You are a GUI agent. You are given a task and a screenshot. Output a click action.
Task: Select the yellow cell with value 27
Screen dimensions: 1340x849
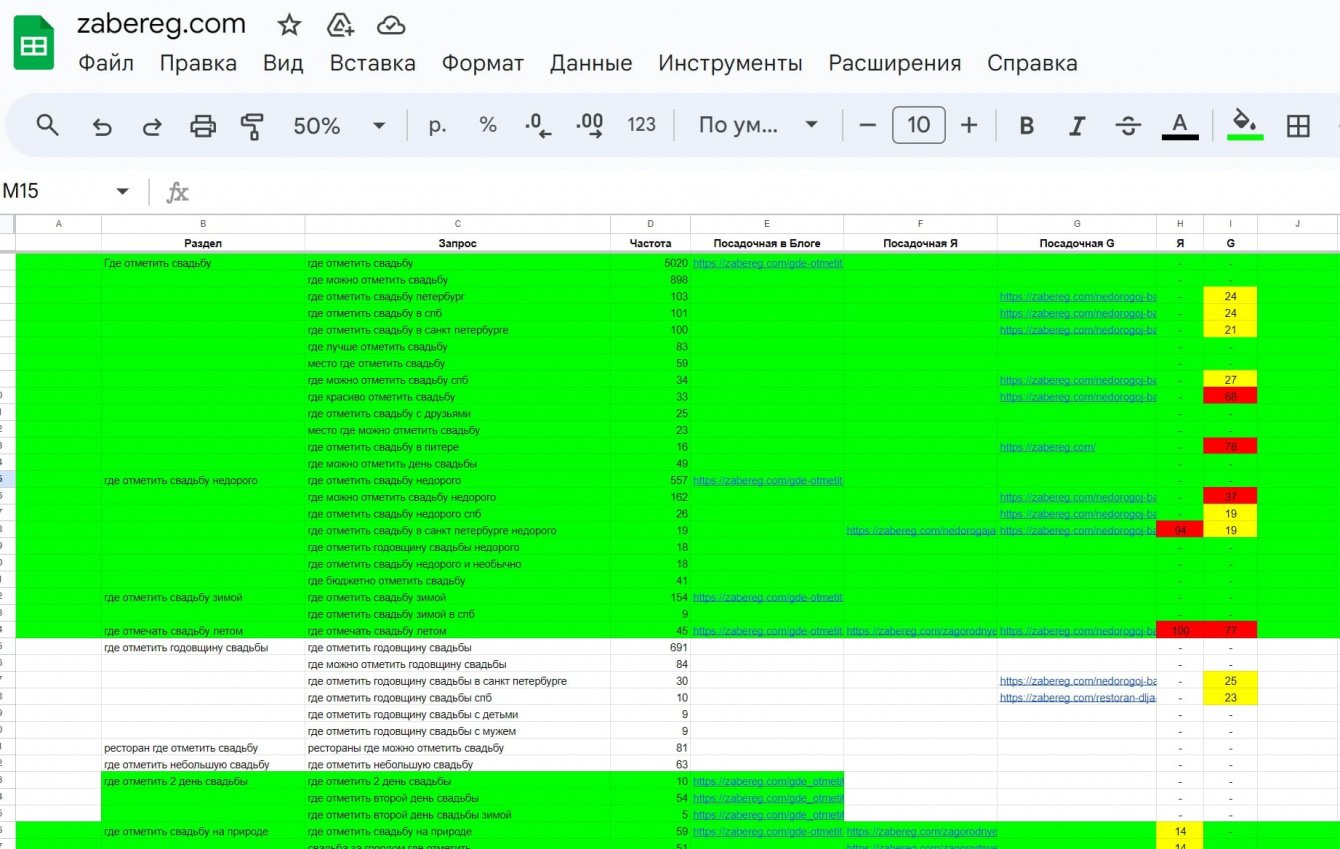point(1230,380)
